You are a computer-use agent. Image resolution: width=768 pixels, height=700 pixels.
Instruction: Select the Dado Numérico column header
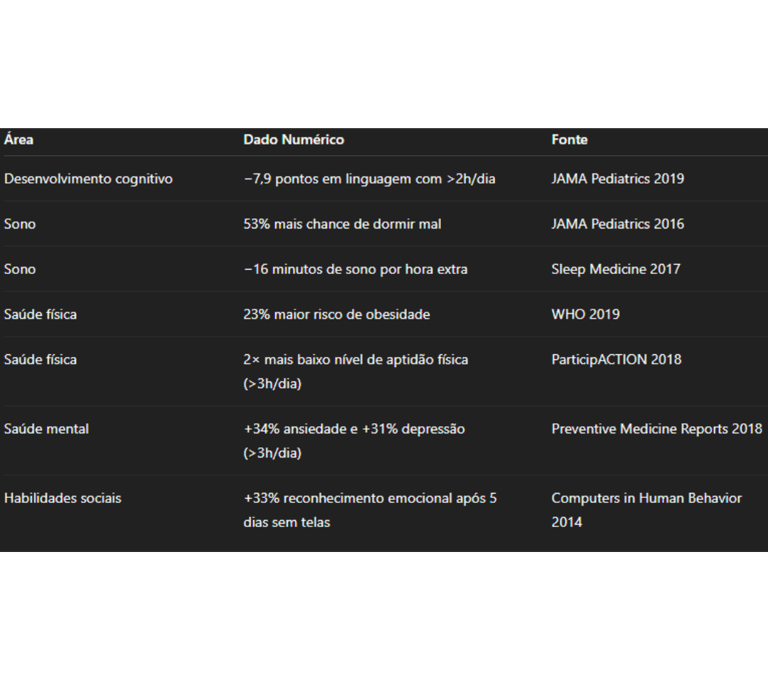tap(294, 140)
